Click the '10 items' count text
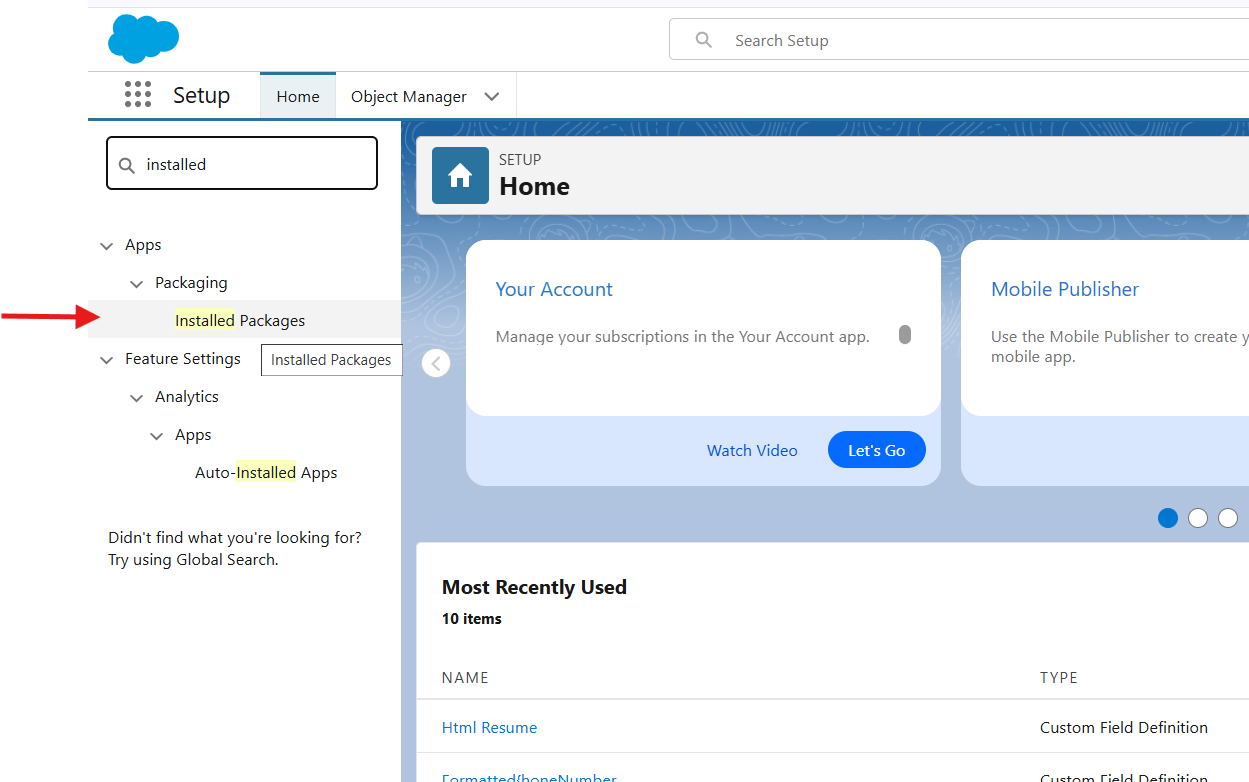The height and width of the screenshot is (782, 1249). [472, 619]
